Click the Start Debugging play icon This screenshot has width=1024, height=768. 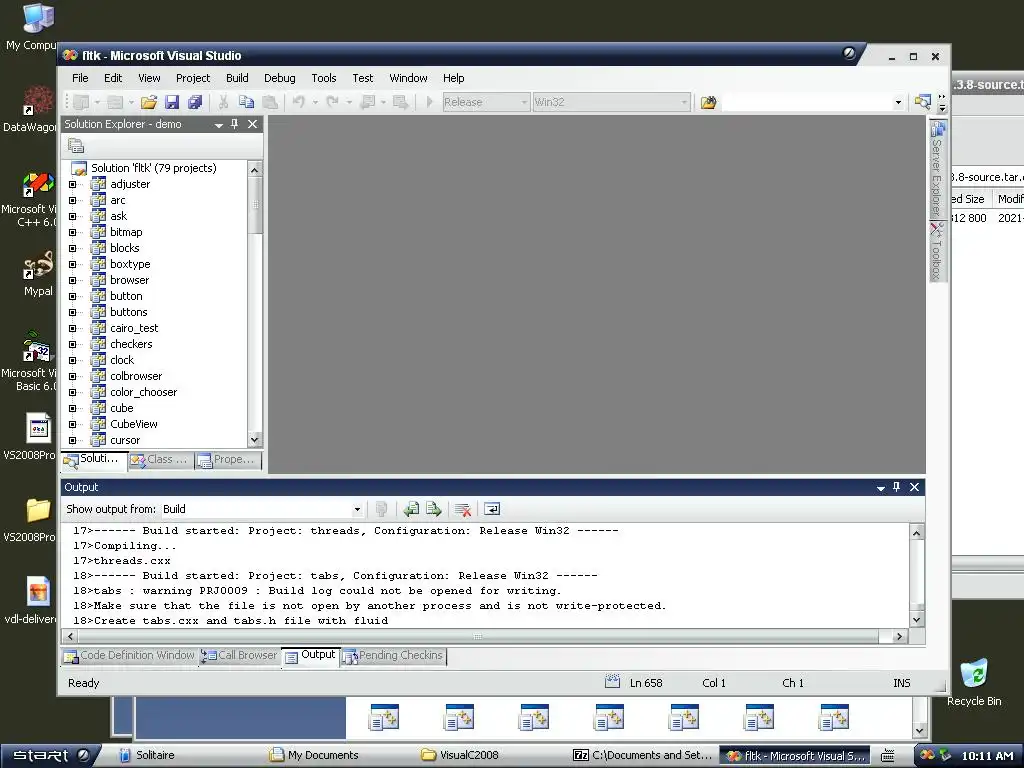tap(430, 102)
